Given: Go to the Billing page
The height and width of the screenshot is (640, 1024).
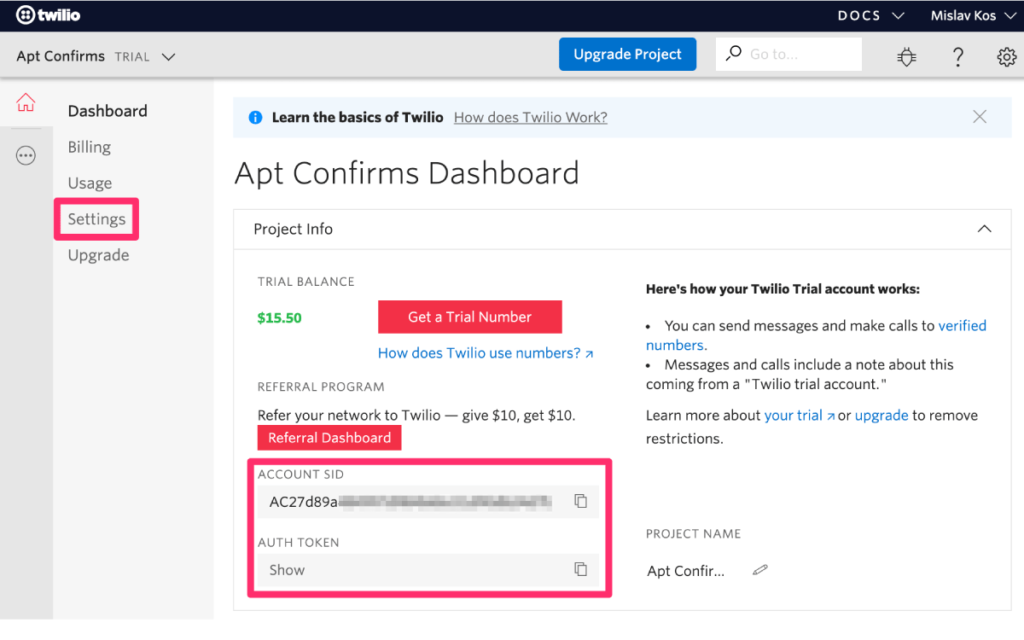Looking at the screenshot, I should 89,146.
